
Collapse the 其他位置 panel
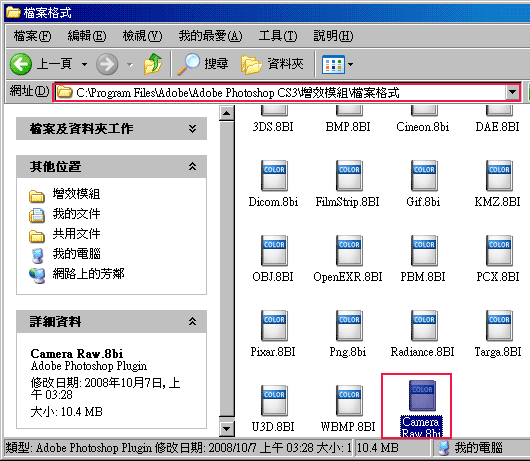pos(192,166)
